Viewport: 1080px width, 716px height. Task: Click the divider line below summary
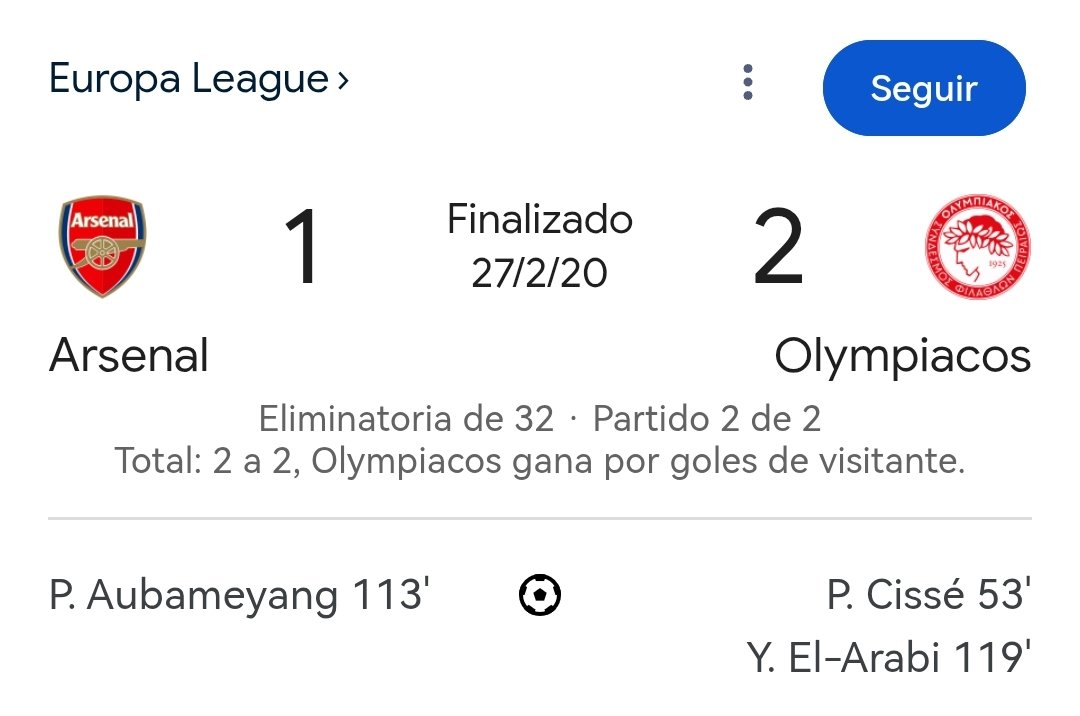[x=540, y=518]
